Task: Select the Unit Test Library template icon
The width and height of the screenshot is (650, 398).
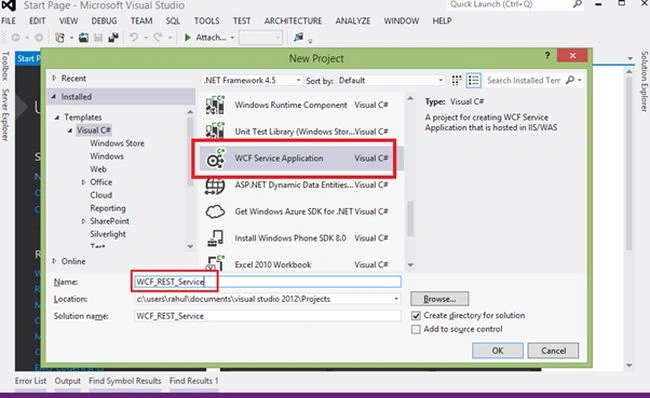Action: [215, 131]
